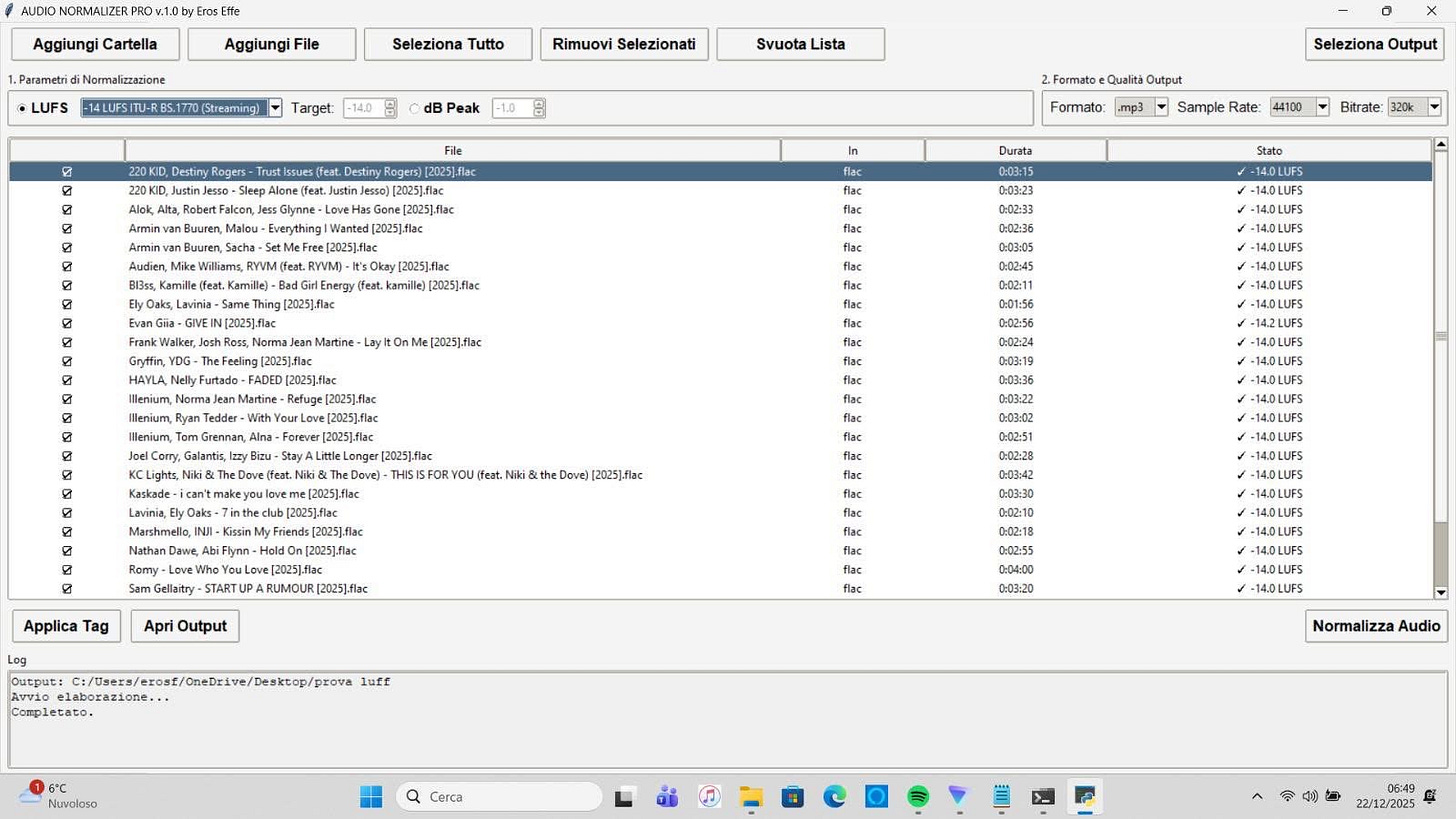This screenshot has width=1456, height=819.
Task: Click the taskbar Cerca search box
Action: [499, 797]
